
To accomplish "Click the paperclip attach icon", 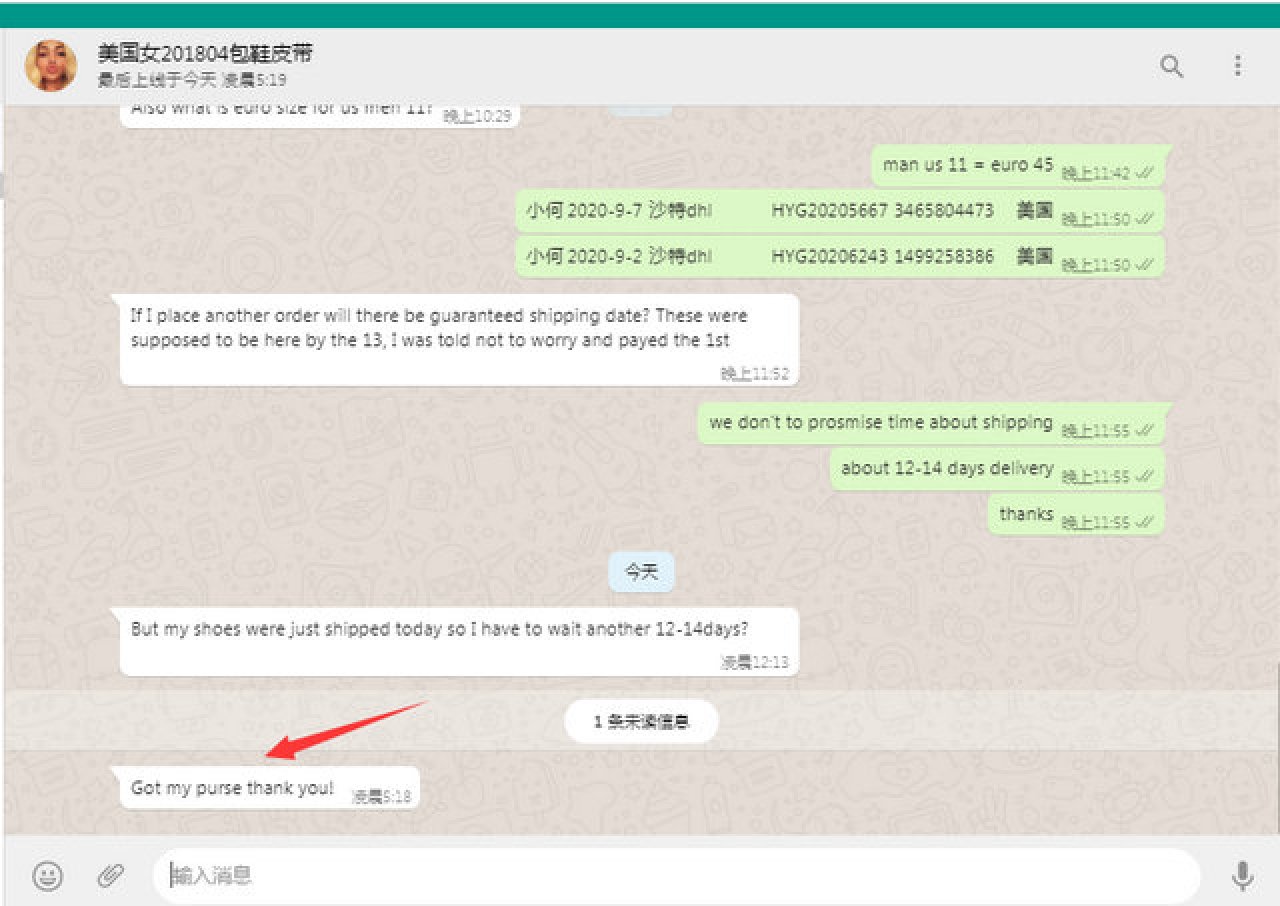I will pyautogui.click(x=109, y=876).
